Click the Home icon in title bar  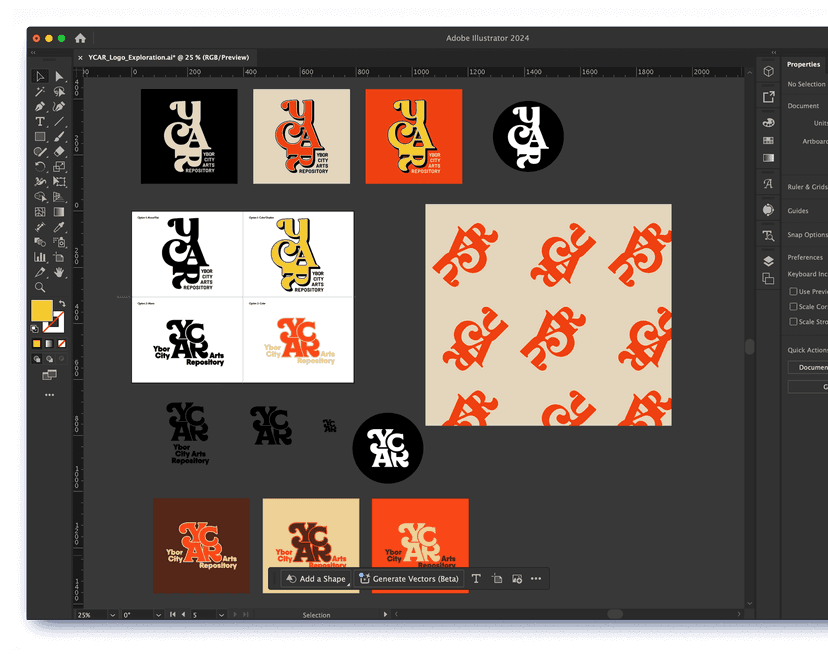80,38
